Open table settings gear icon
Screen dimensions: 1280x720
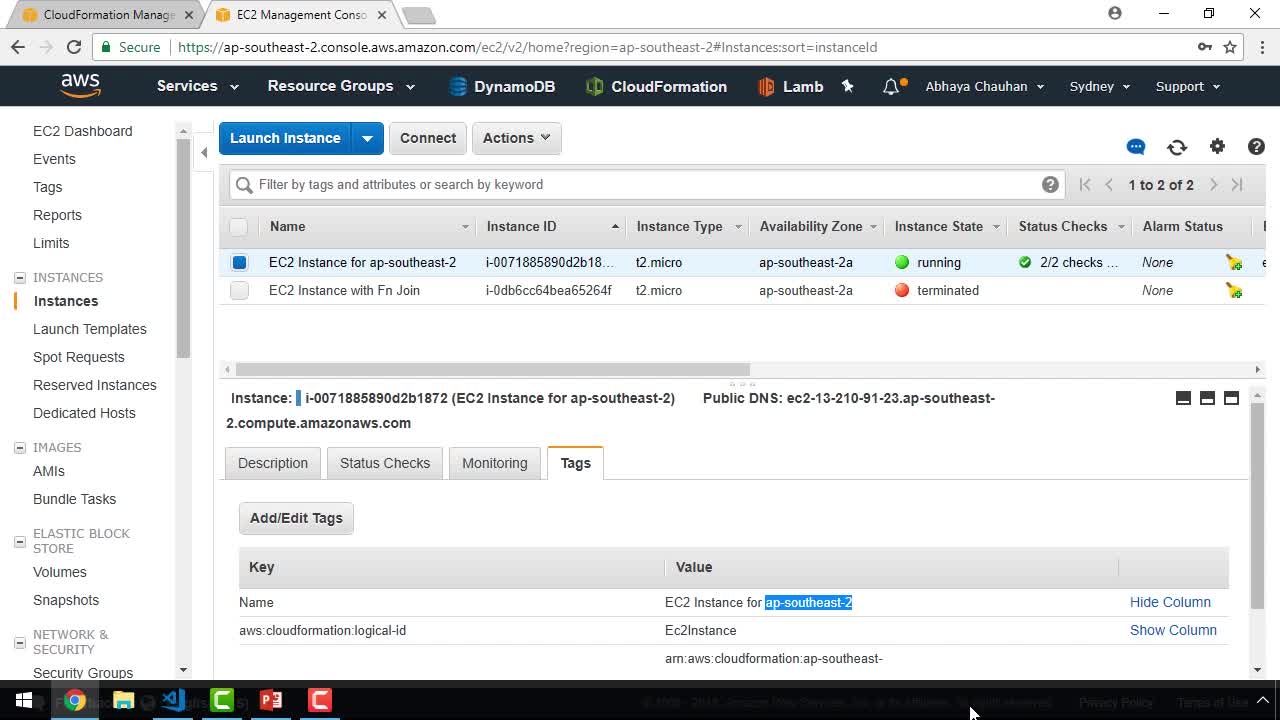pyautogui.click(x=1217, y=147)
